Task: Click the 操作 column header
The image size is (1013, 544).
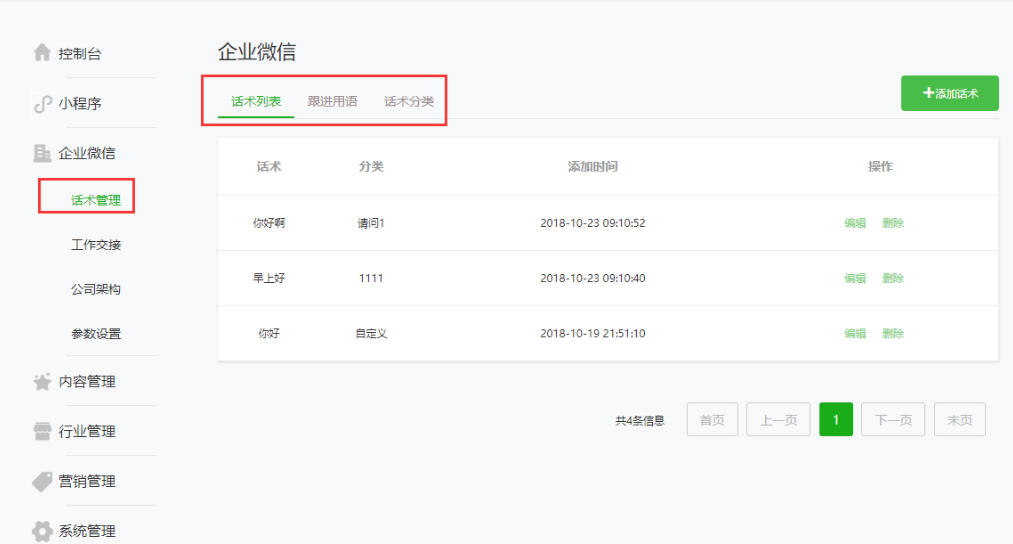Action: [880, 167]
